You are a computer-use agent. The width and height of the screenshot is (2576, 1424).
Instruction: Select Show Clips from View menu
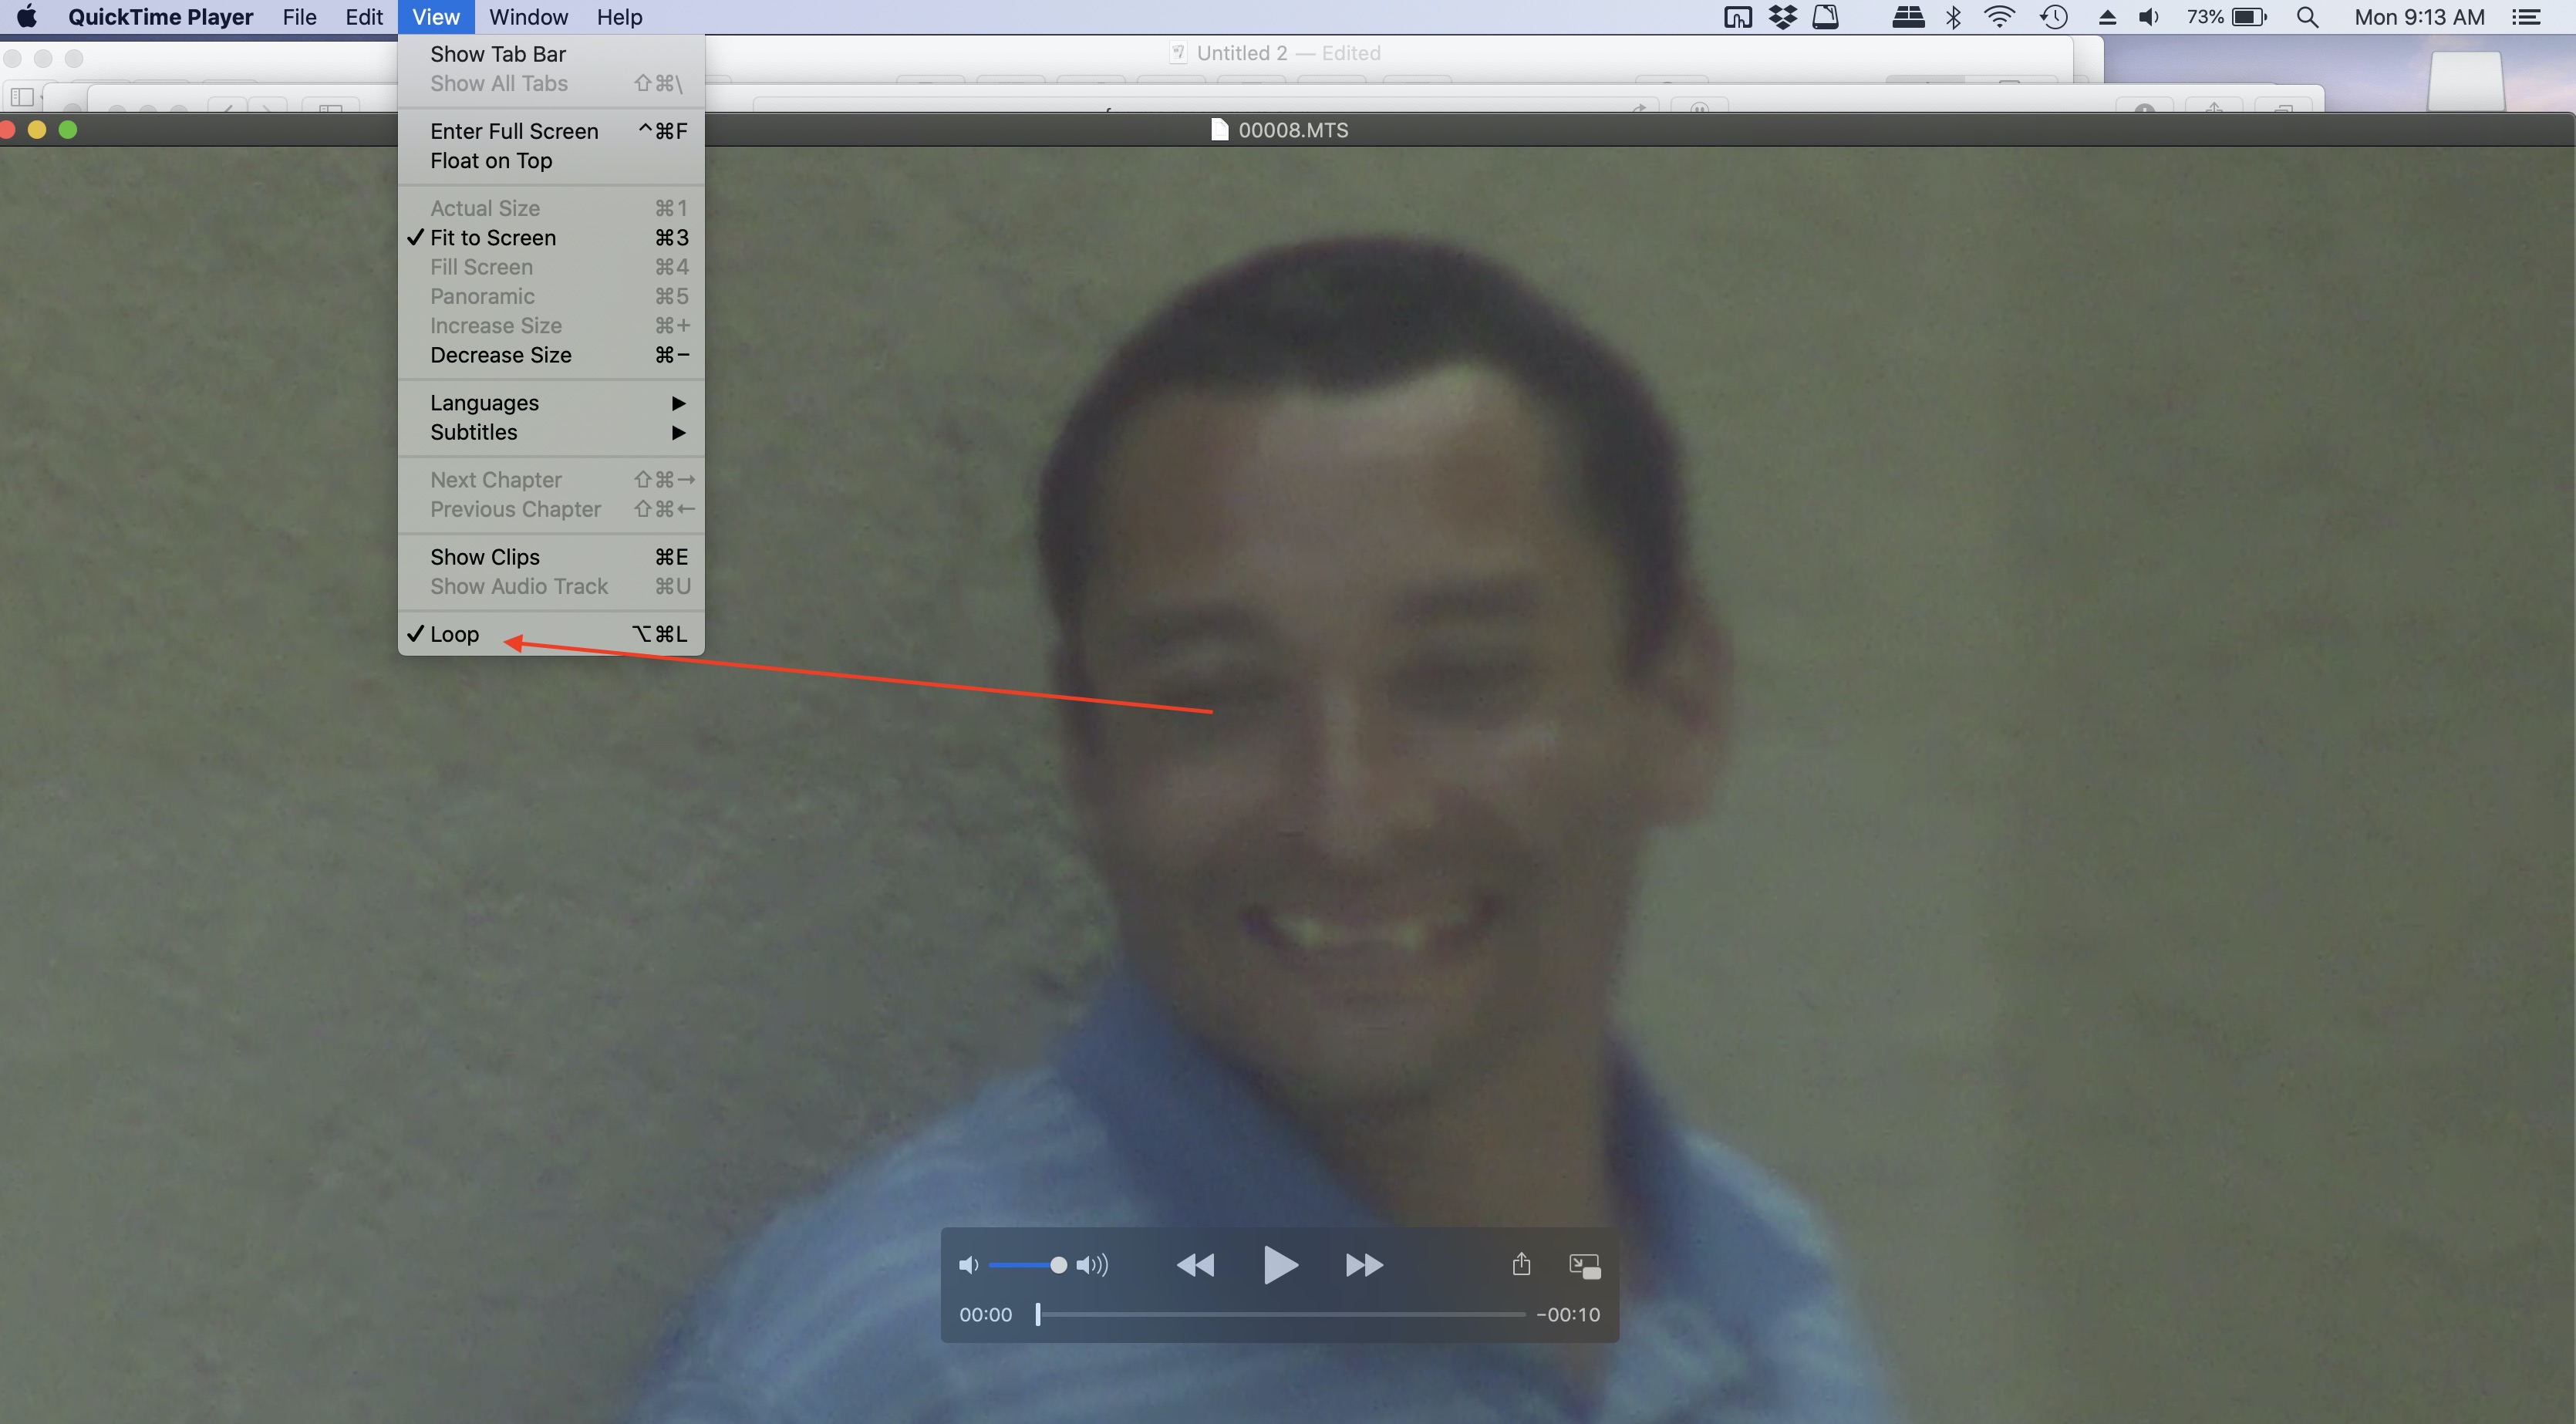tap(484, 556)
